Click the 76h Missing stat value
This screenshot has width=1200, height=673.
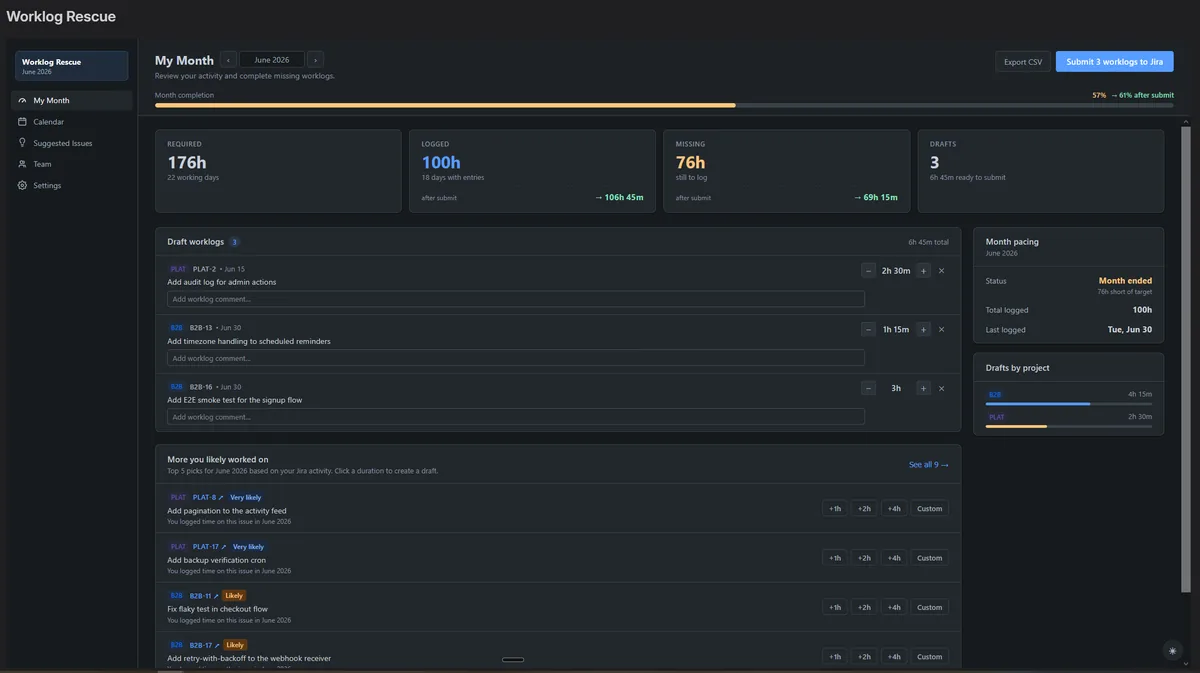690,162
